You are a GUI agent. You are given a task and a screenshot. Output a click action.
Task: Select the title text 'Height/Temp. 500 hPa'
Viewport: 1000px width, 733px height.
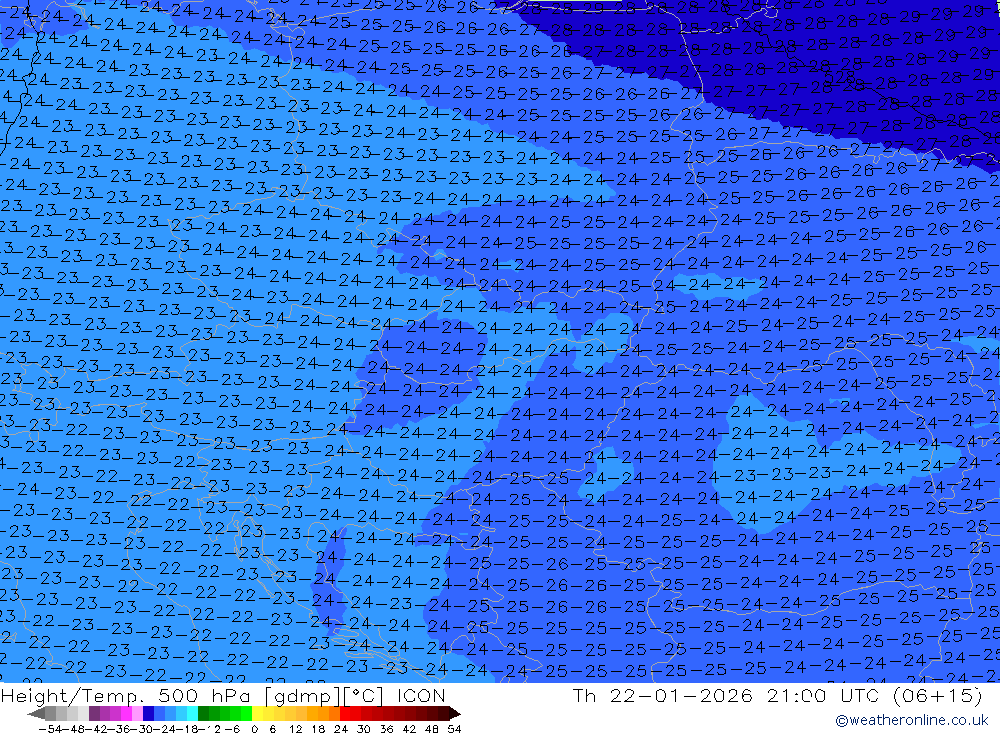click(128, 695)
